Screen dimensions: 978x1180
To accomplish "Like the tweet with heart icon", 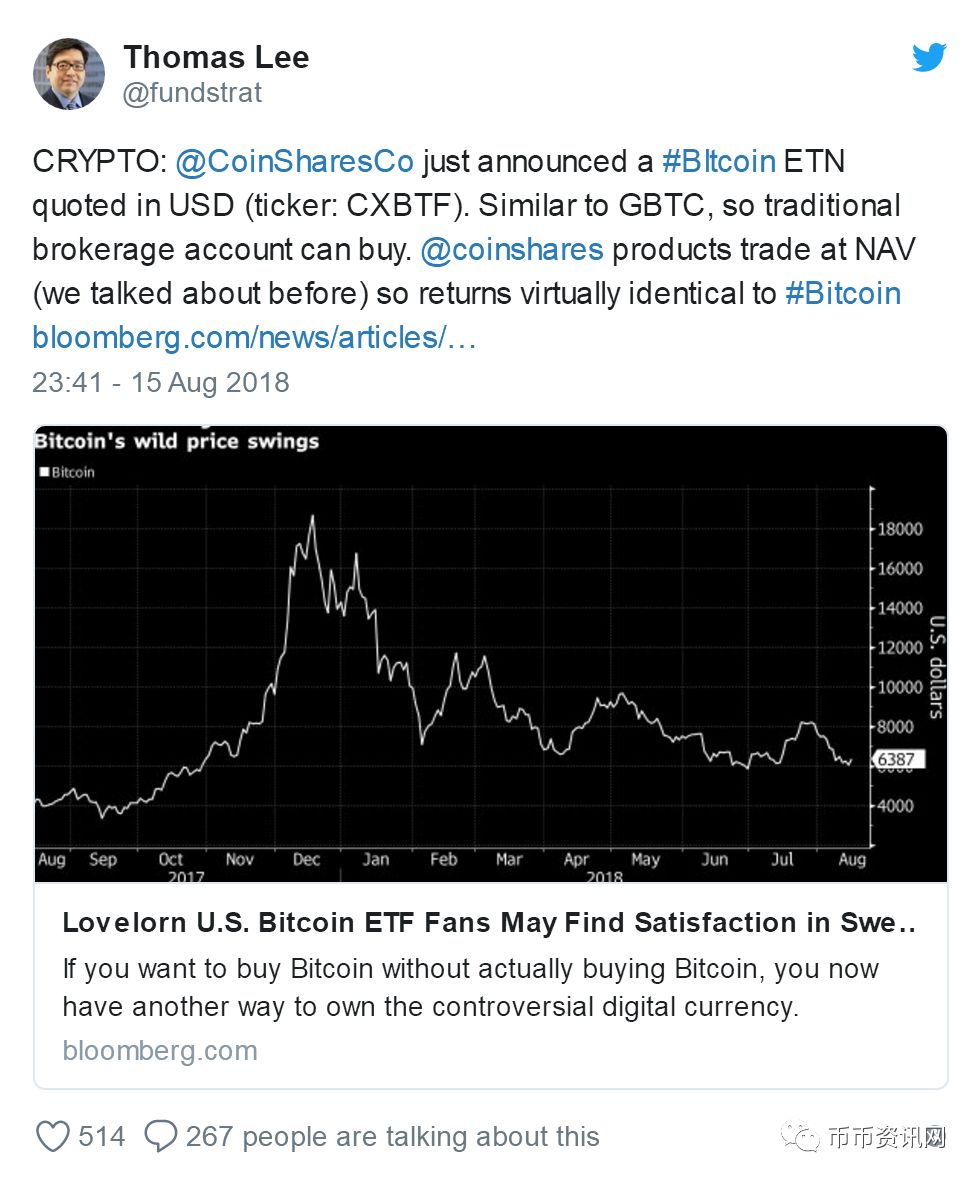I will pyautogui.click(x=53, y=1136).
